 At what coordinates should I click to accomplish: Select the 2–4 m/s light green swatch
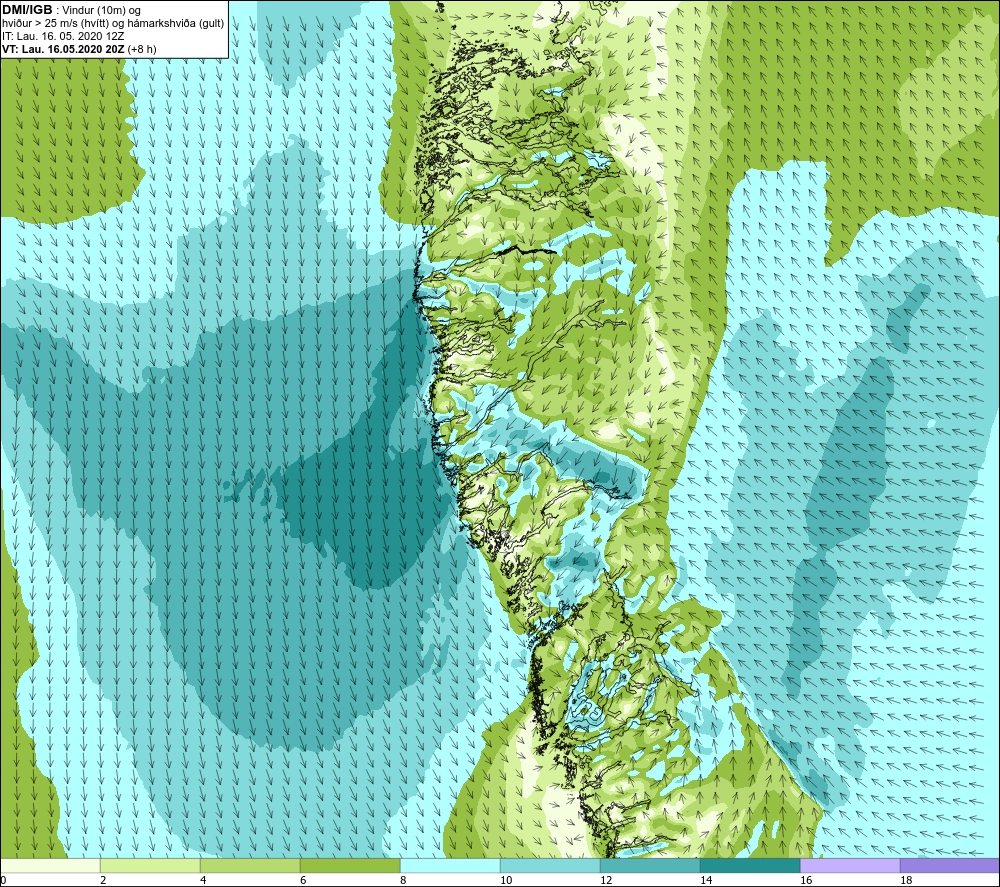(150, 865)
